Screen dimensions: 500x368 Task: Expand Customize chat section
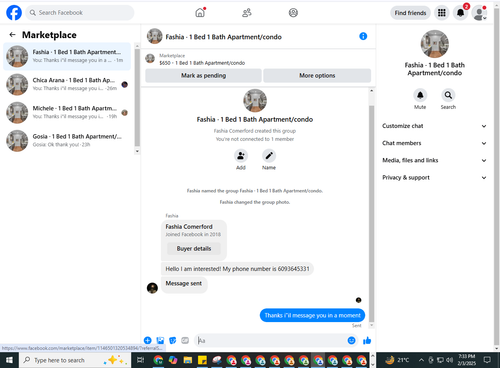(434, 126)
